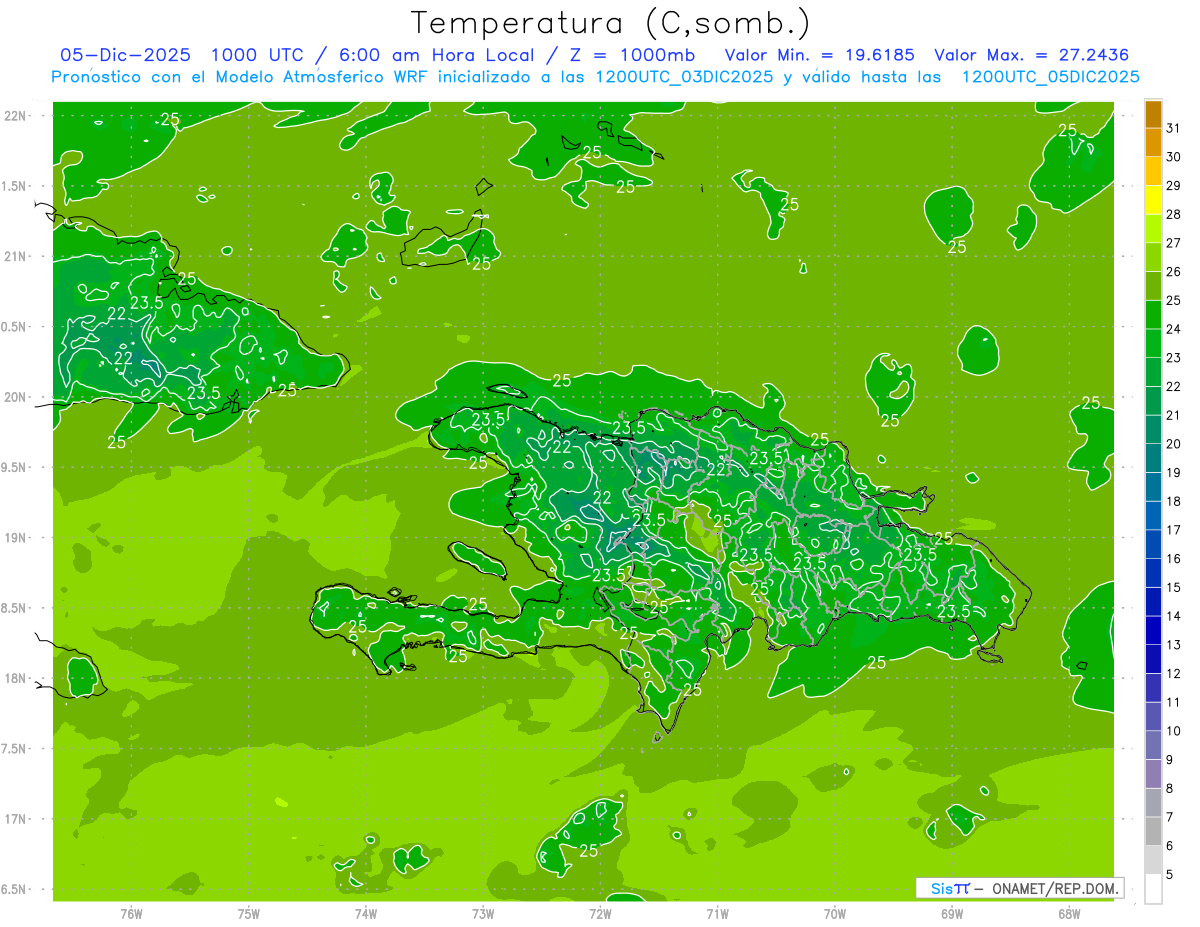Click the '68W' longitude label
1200x927 pixels.
1068,914
